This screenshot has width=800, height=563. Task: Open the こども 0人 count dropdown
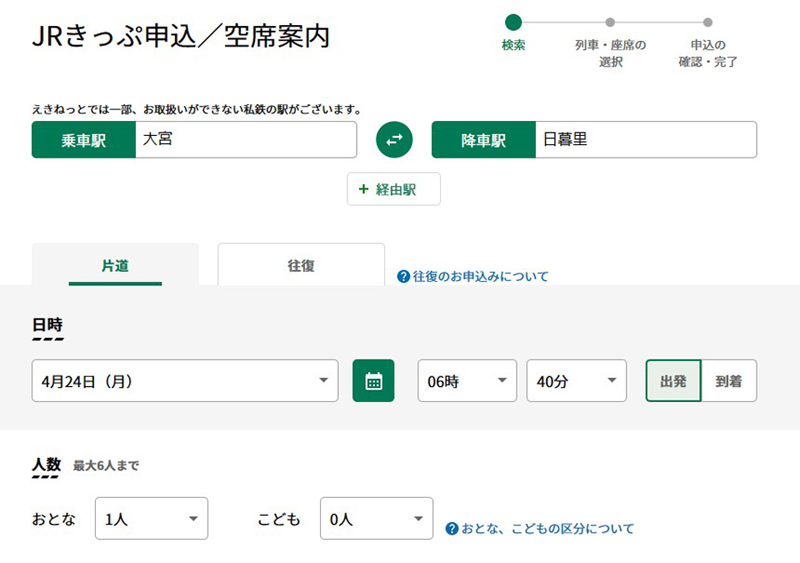click(x=377, y=519)
